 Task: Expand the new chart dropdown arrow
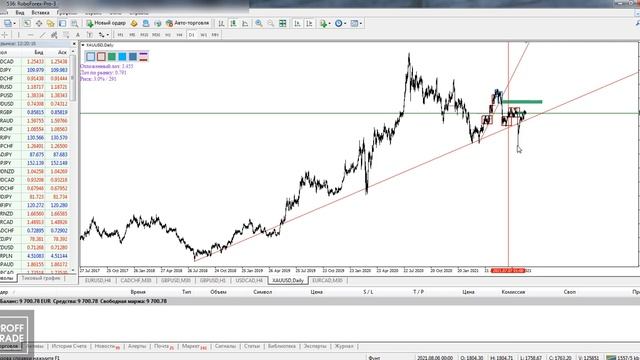15,24
